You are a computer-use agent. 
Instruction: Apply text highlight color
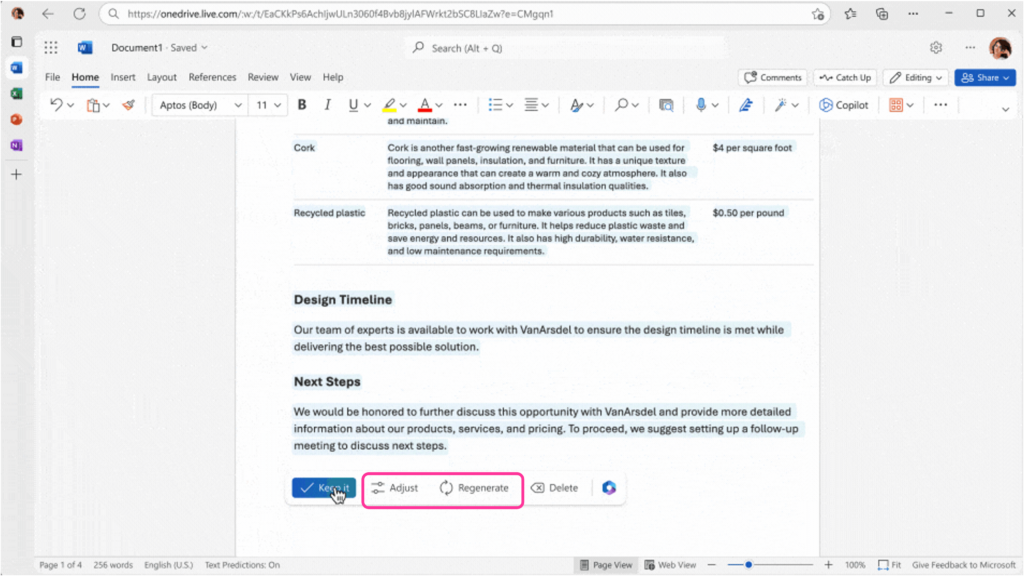391,104
